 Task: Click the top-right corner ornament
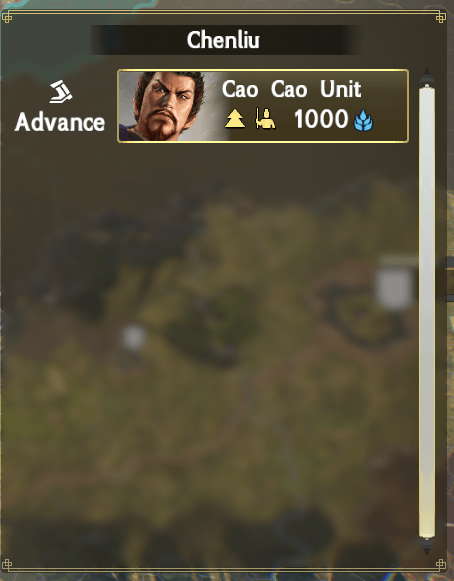[440, 17]
